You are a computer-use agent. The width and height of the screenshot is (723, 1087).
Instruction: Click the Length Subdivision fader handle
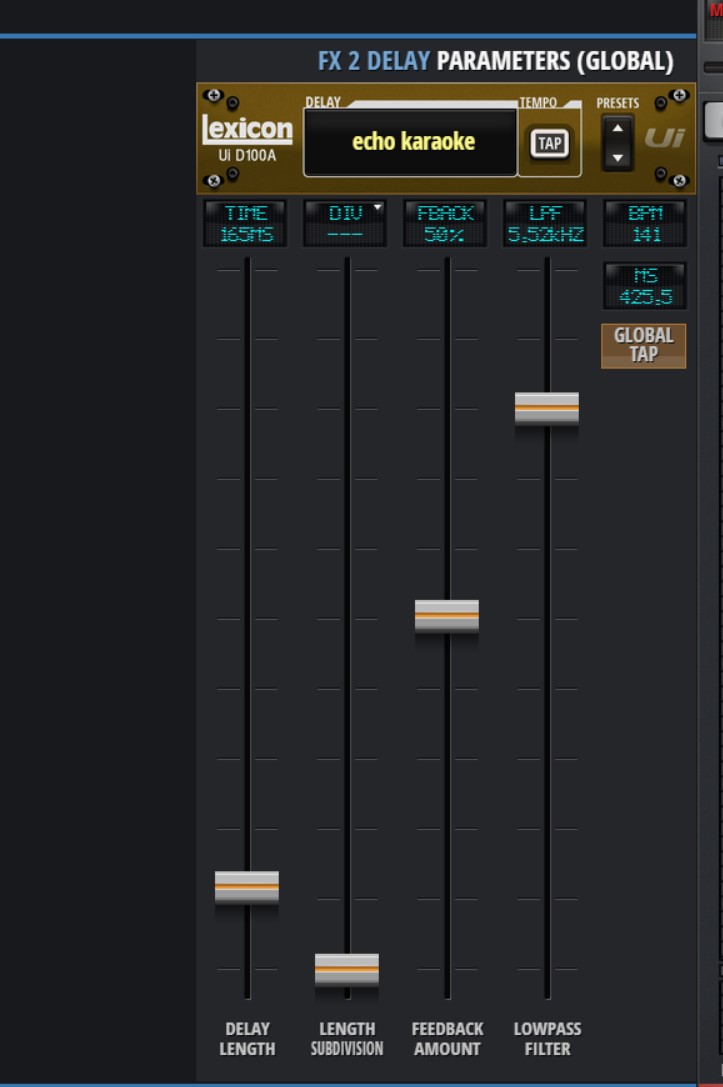(x=347, y=969)
